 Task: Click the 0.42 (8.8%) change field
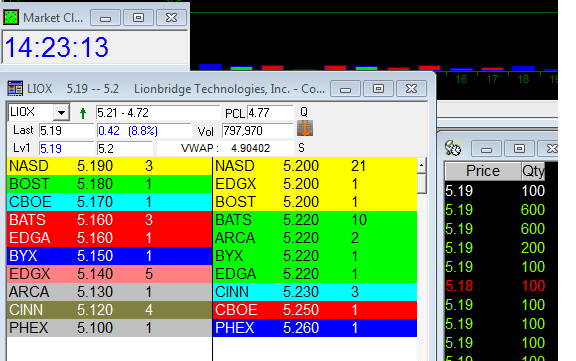[x=144, y=131]
